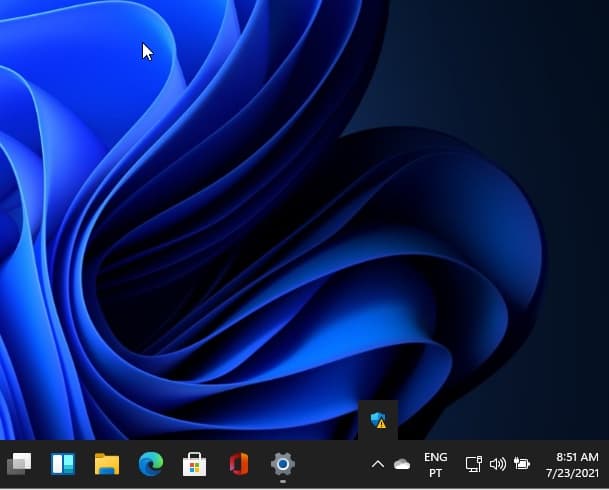Switch to the Settings gear app
The height and width of the screenshot is (490, 609).
283,464
